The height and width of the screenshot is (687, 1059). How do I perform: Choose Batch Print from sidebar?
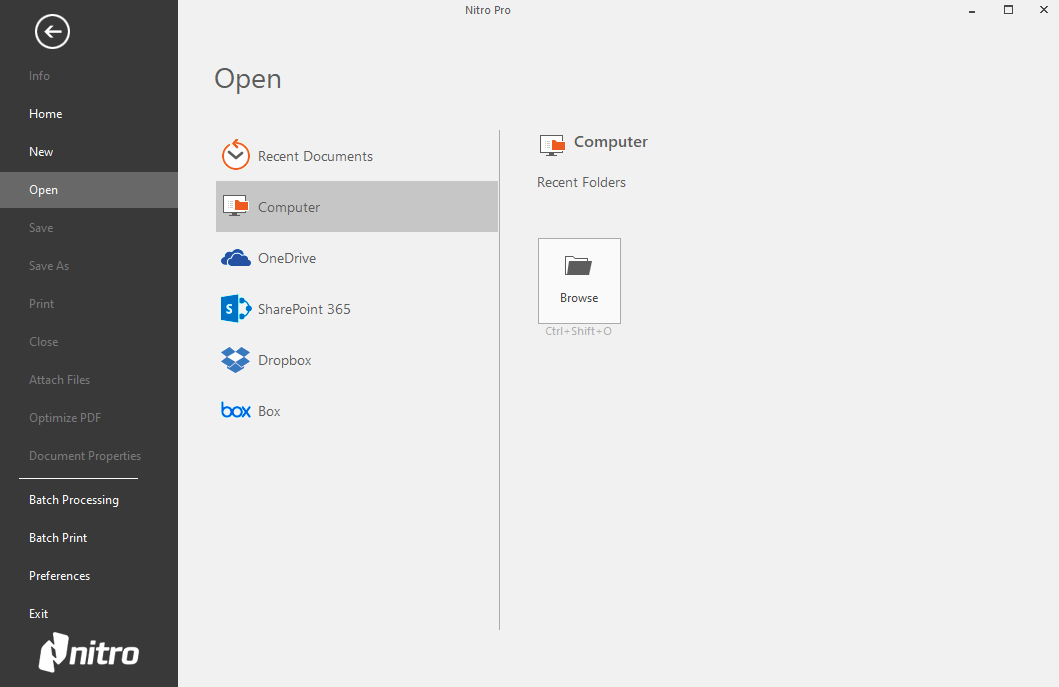click(58, 538)
